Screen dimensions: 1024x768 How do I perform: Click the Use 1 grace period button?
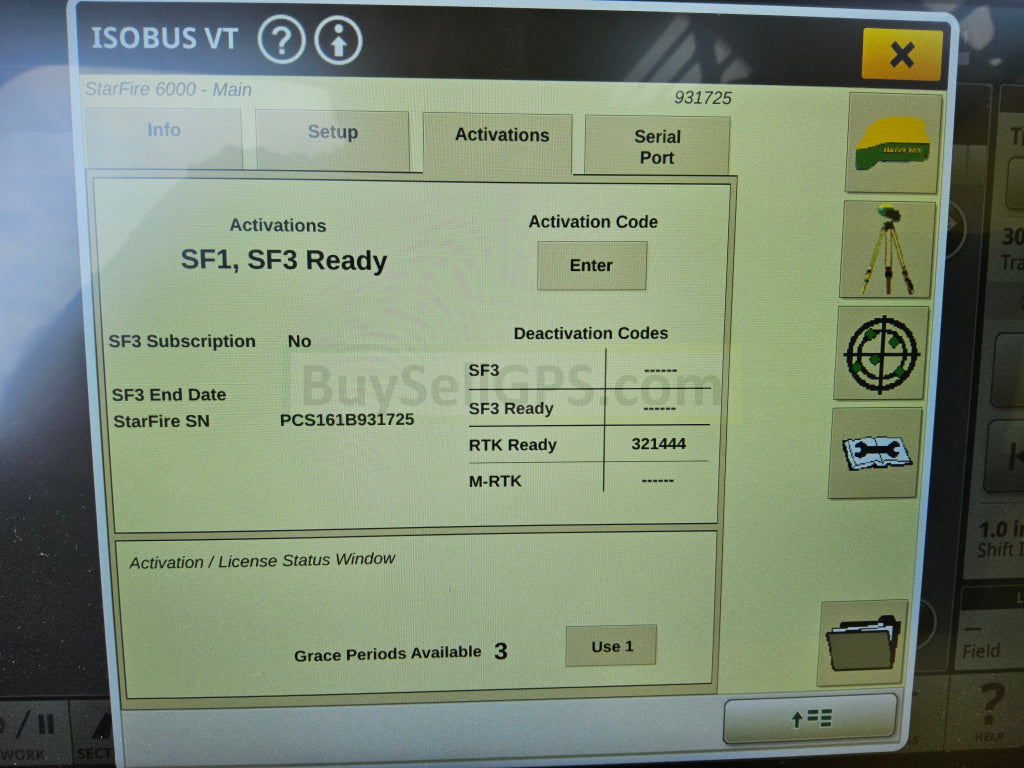[x=611, y=647]
